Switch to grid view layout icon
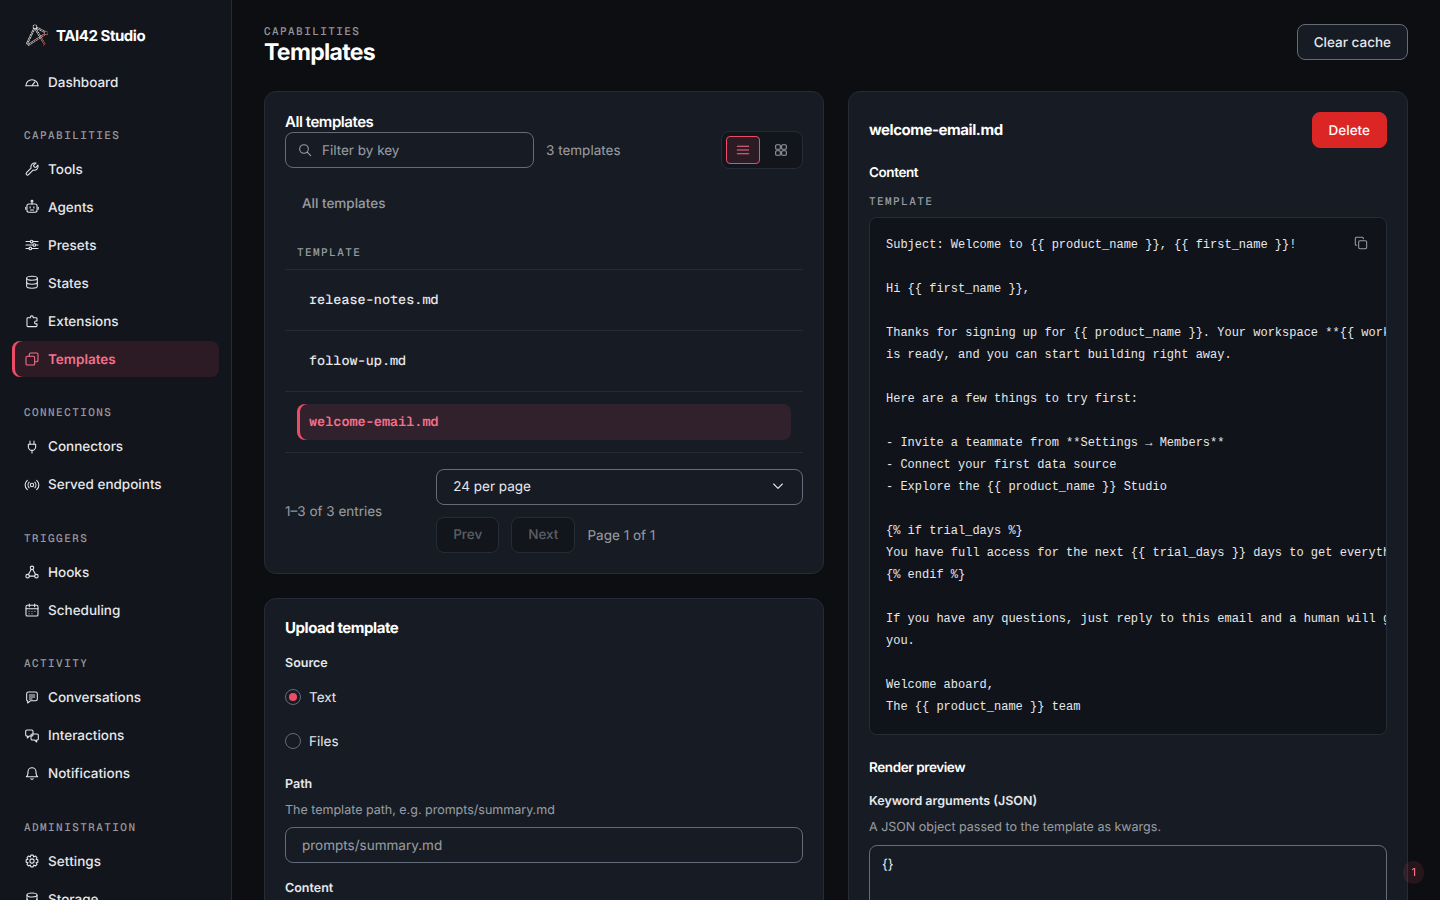Viewport: 1440px width, 900px height. (x=781, y=150)
